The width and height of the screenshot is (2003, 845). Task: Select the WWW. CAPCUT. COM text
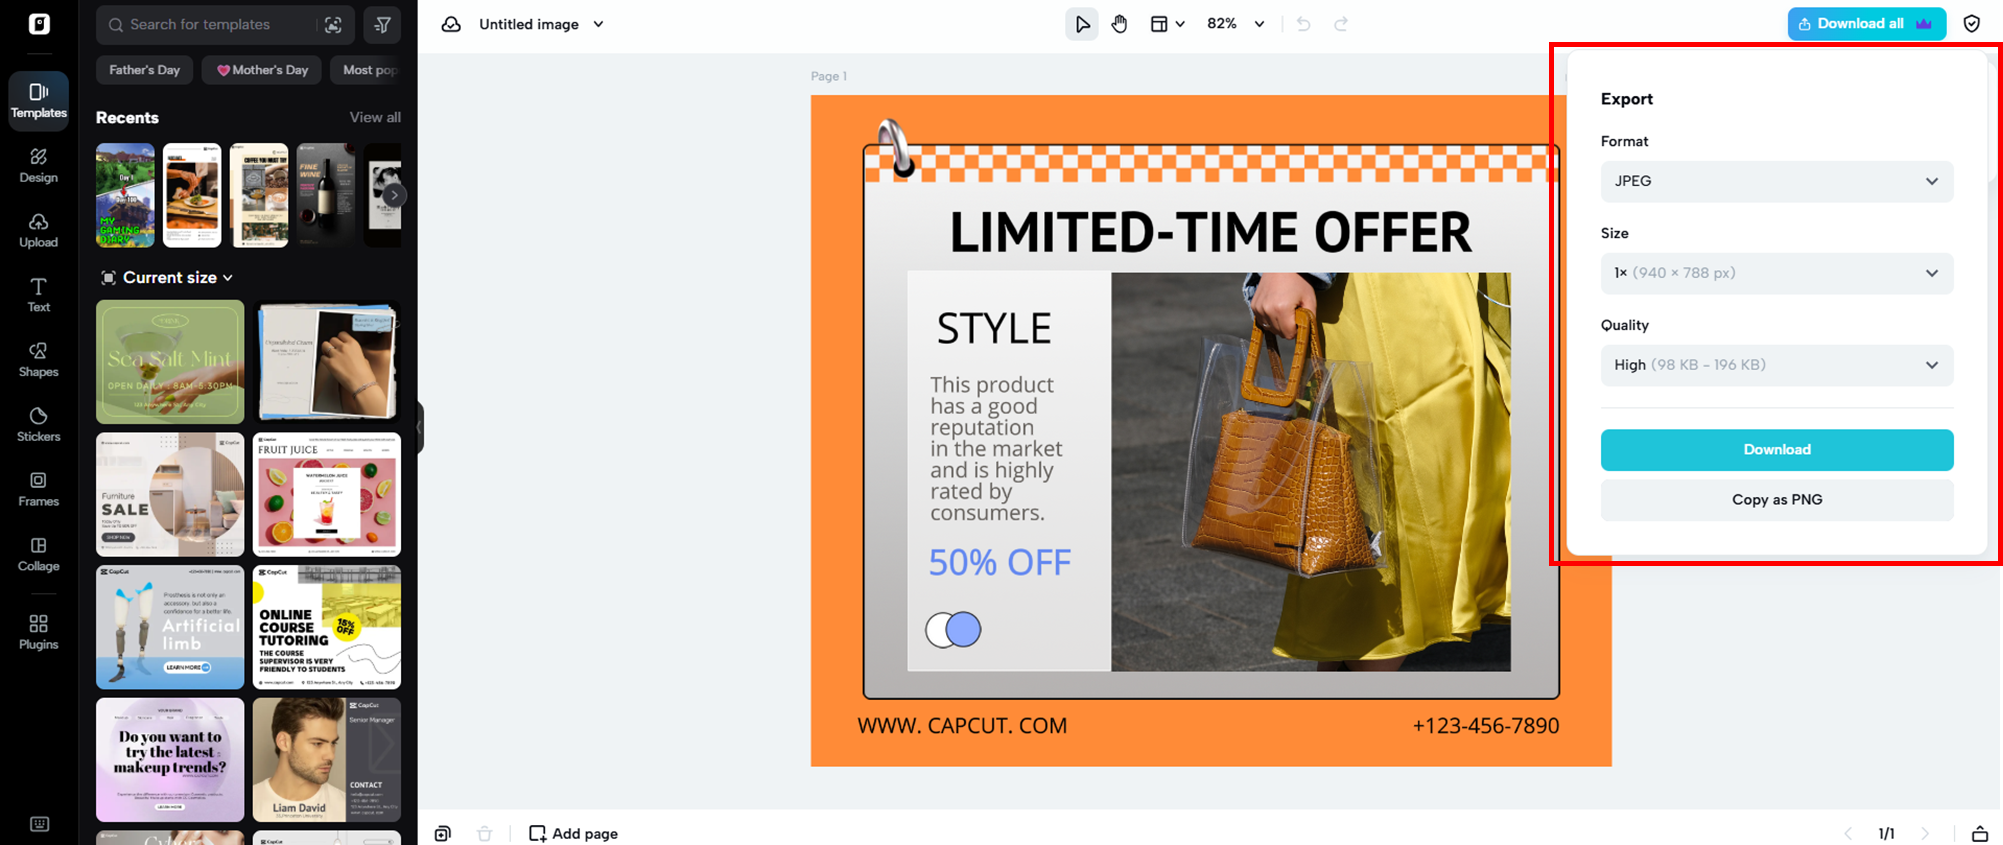pyautogui.click(x=962, y=726)
